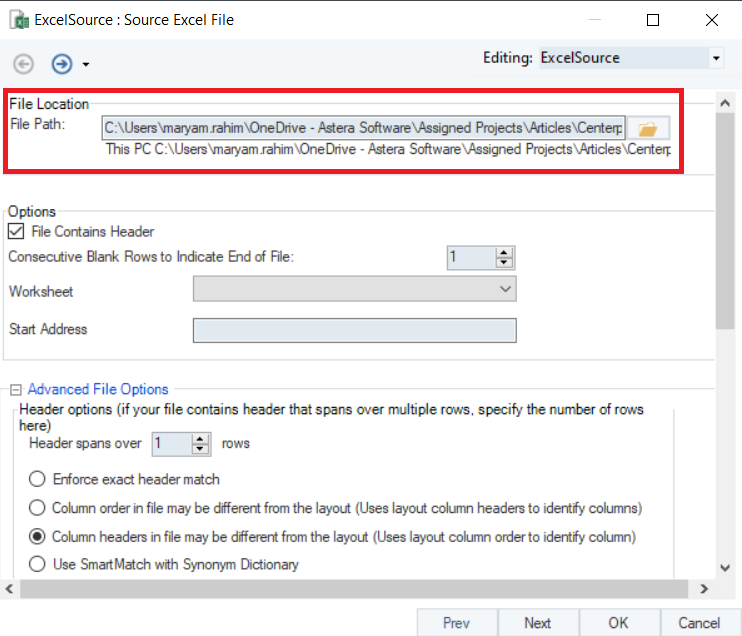Screen dimensions: 742x636
Task: Uncheck File Contains Header checkbox
Action: 16,232
